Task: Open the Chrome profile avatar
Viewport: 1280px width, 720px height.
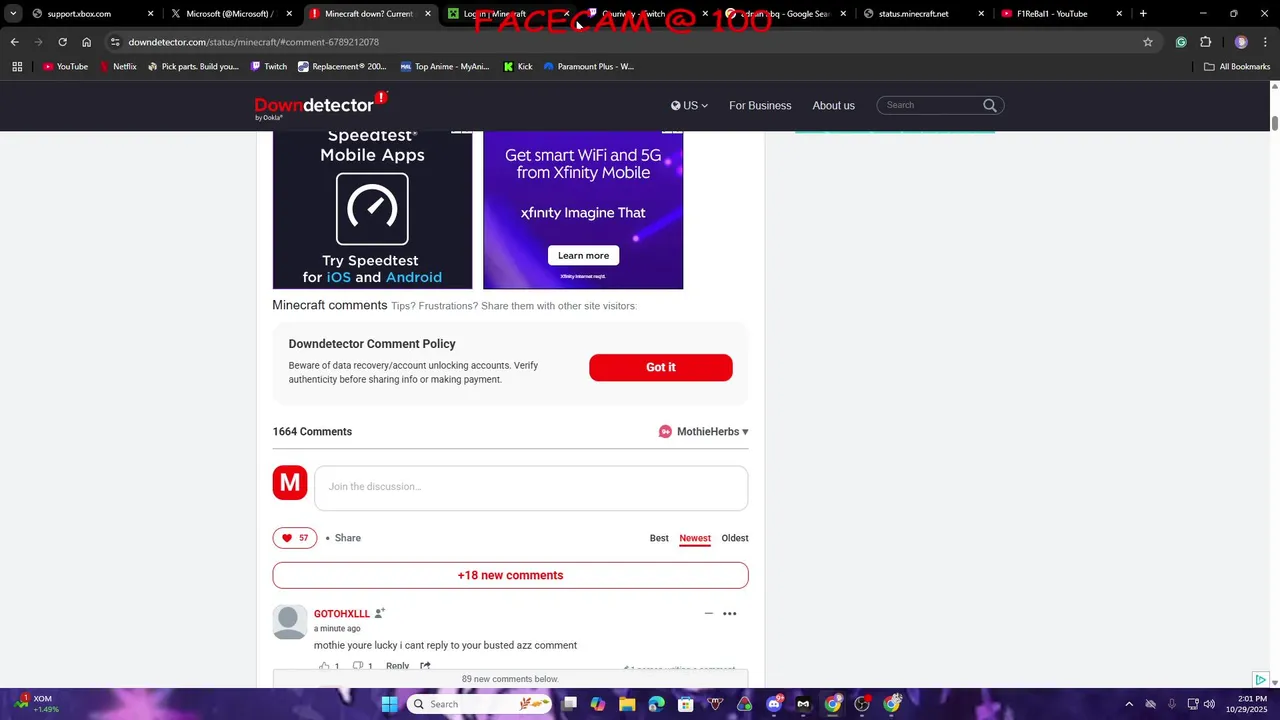Action: click(x=1241, y=42)
